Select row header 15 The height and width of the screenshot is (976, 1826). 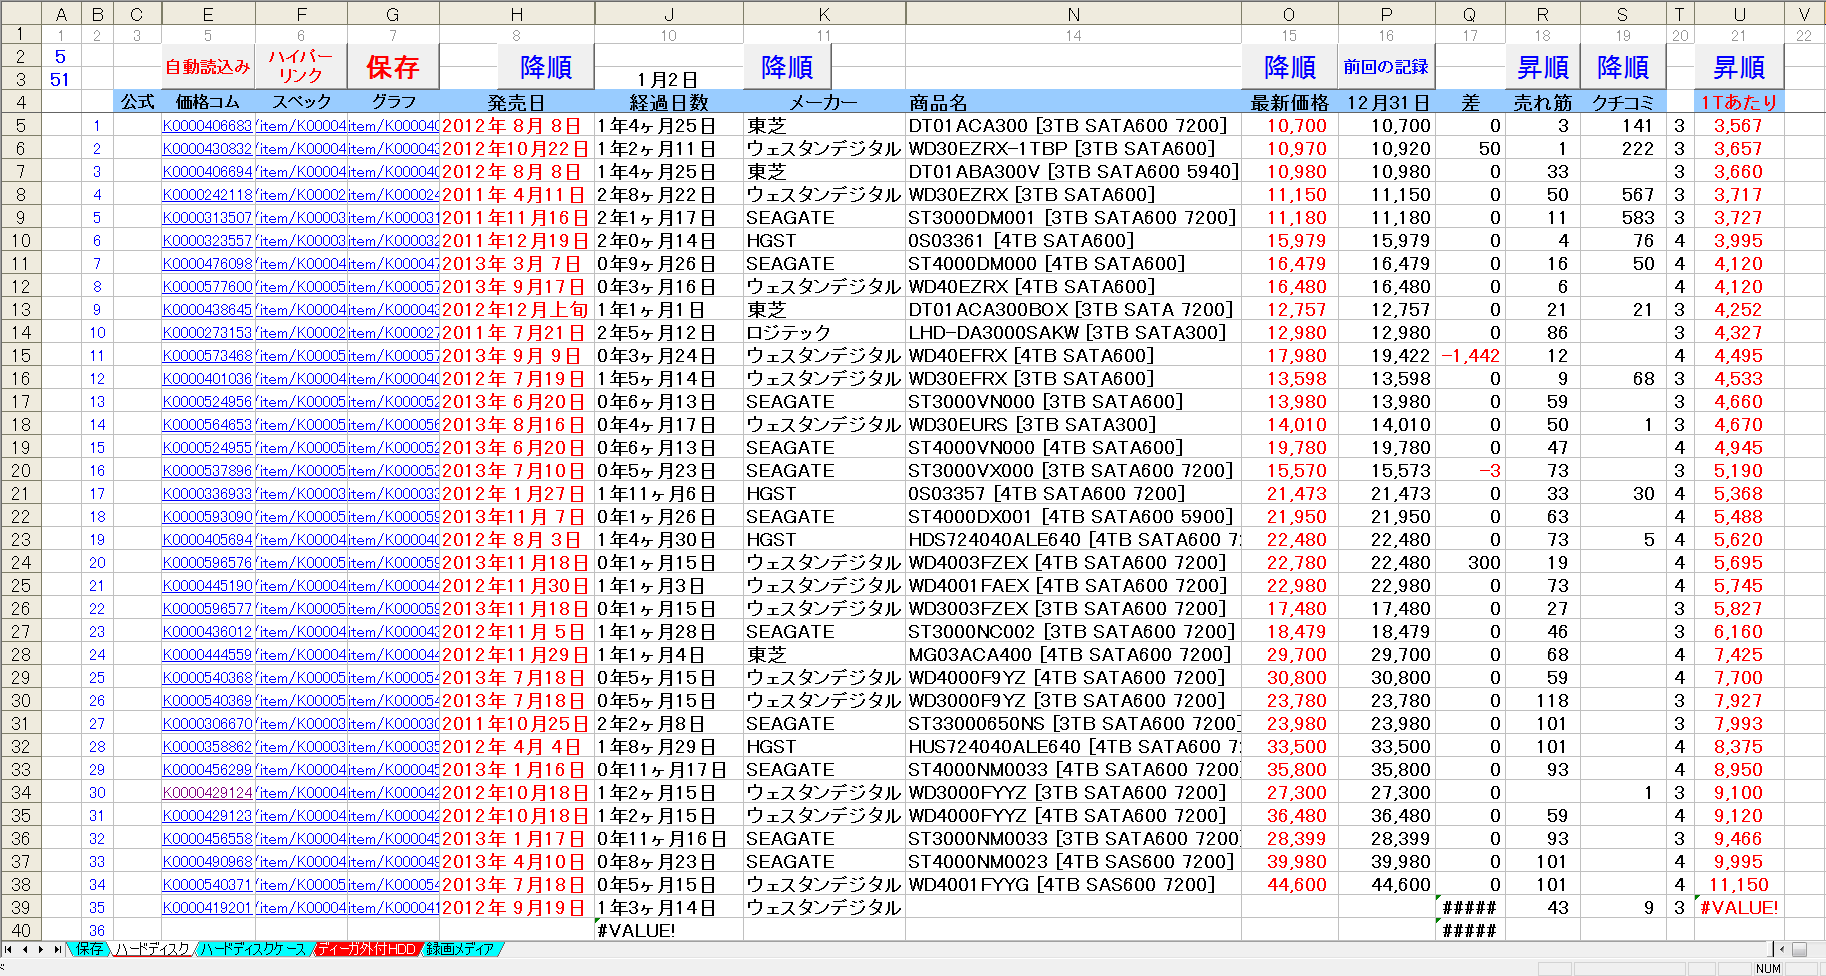tap(20, 356)
